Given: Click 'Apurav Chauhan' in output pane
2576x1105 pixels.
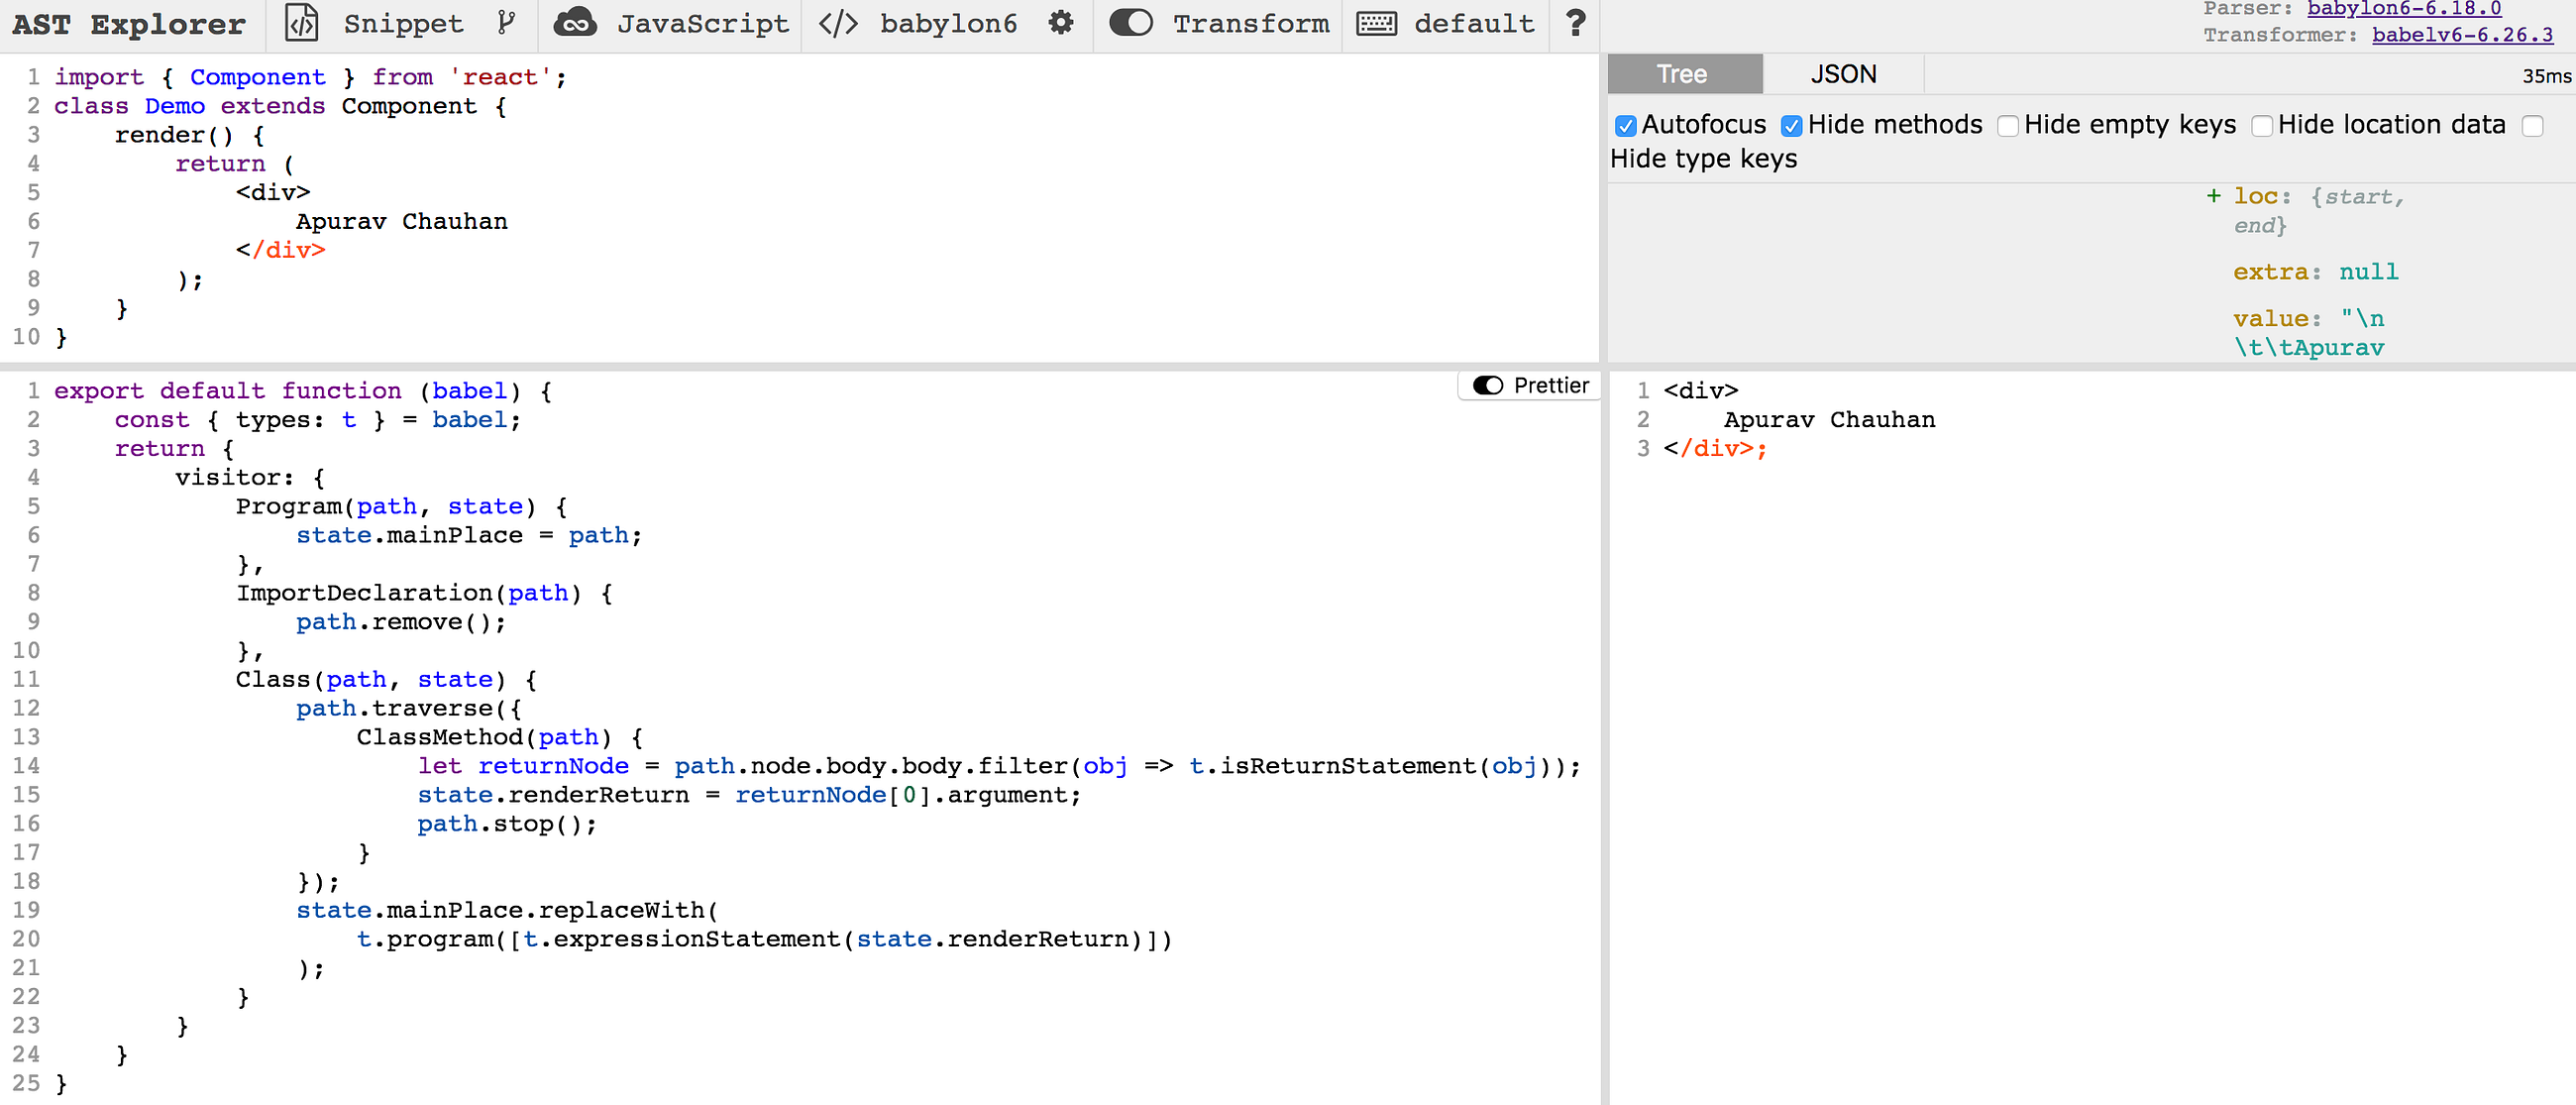Looking at the screenshot, I should pyautogui.click(x=1829, y=420).
